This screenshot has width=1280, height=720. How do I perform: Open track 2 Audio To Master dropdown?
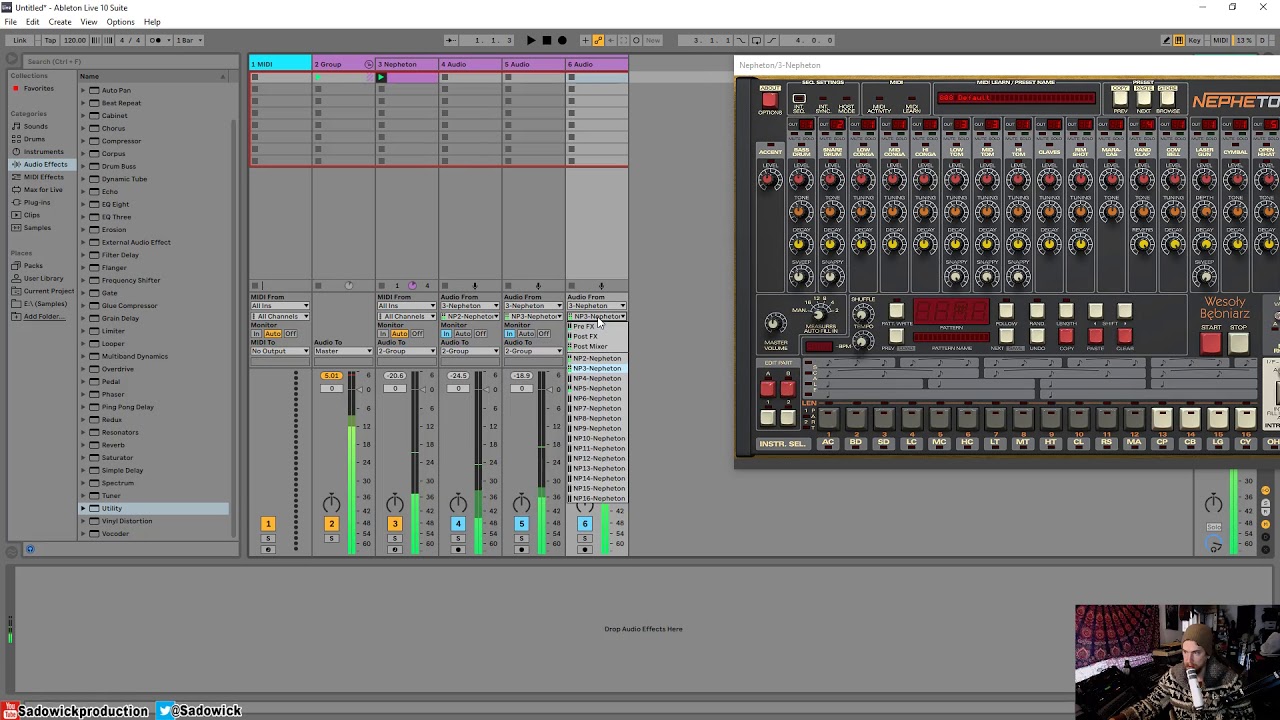343,351
